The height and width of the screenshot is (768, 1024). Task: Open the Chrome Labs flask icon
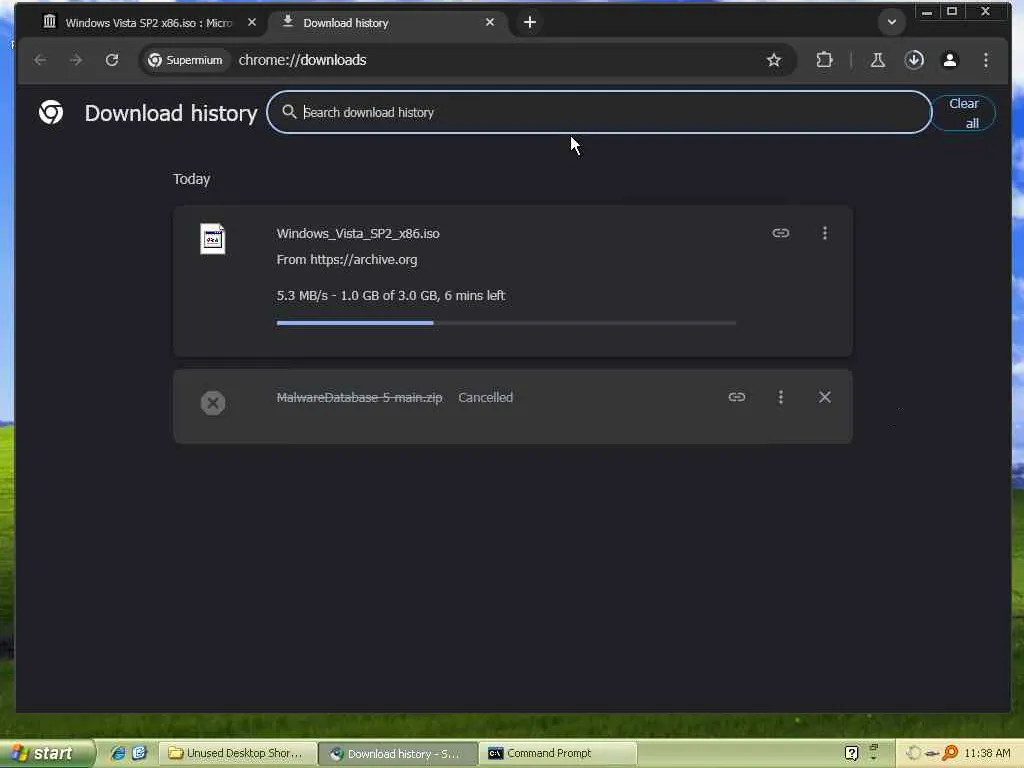pyautogui.click(x=878, y=60)
